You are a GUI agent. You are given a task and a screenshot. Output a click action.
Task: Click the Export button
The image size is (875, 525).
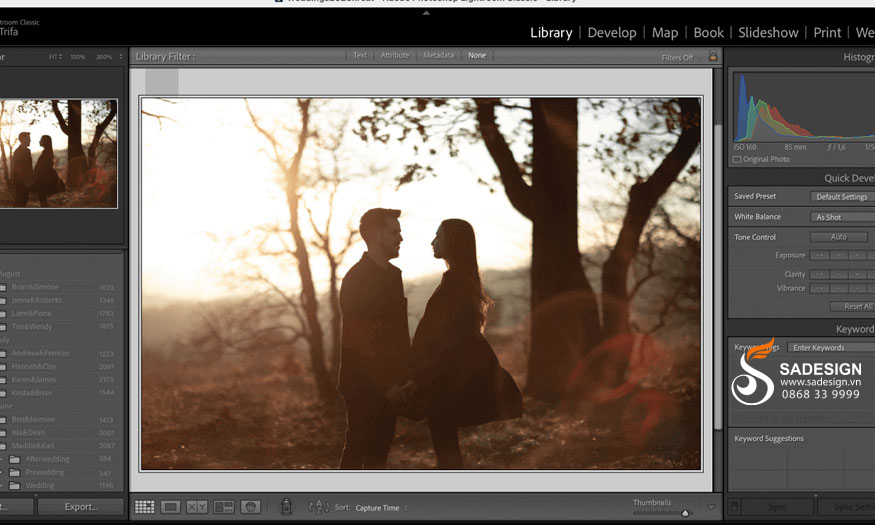pos(80,507)
